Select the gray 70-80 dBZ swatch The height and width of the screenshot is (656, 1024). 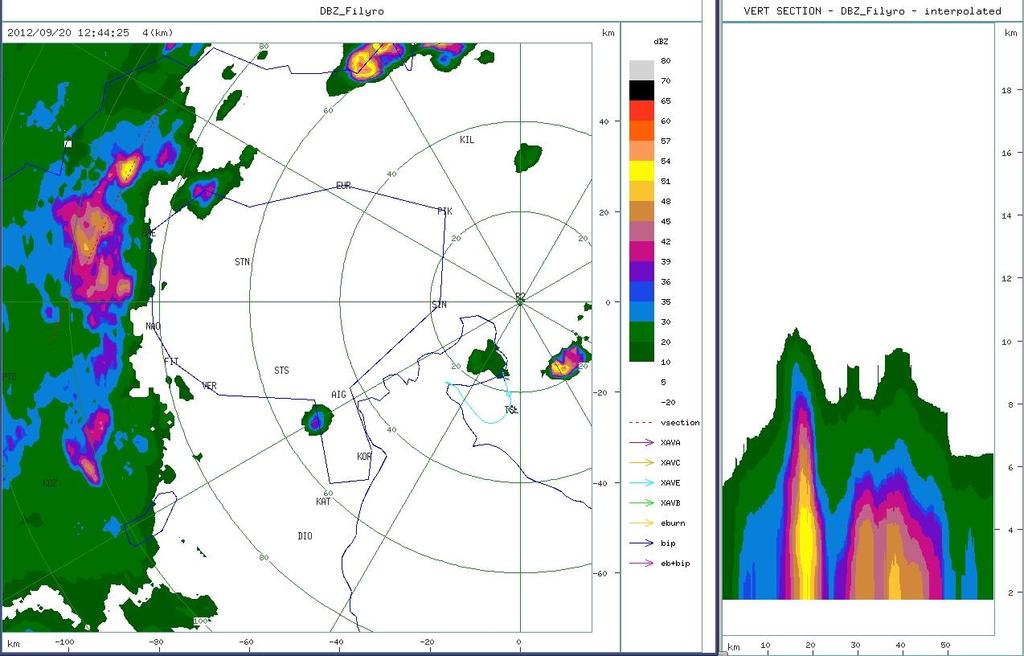641,71
